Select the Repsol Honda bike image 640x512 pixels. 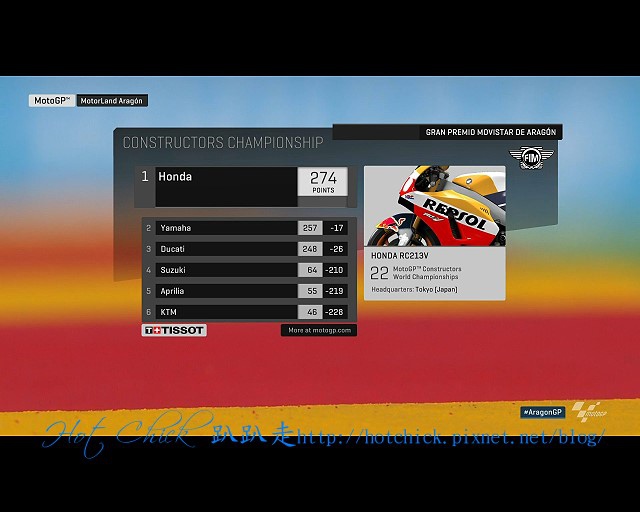pos(435,206)
